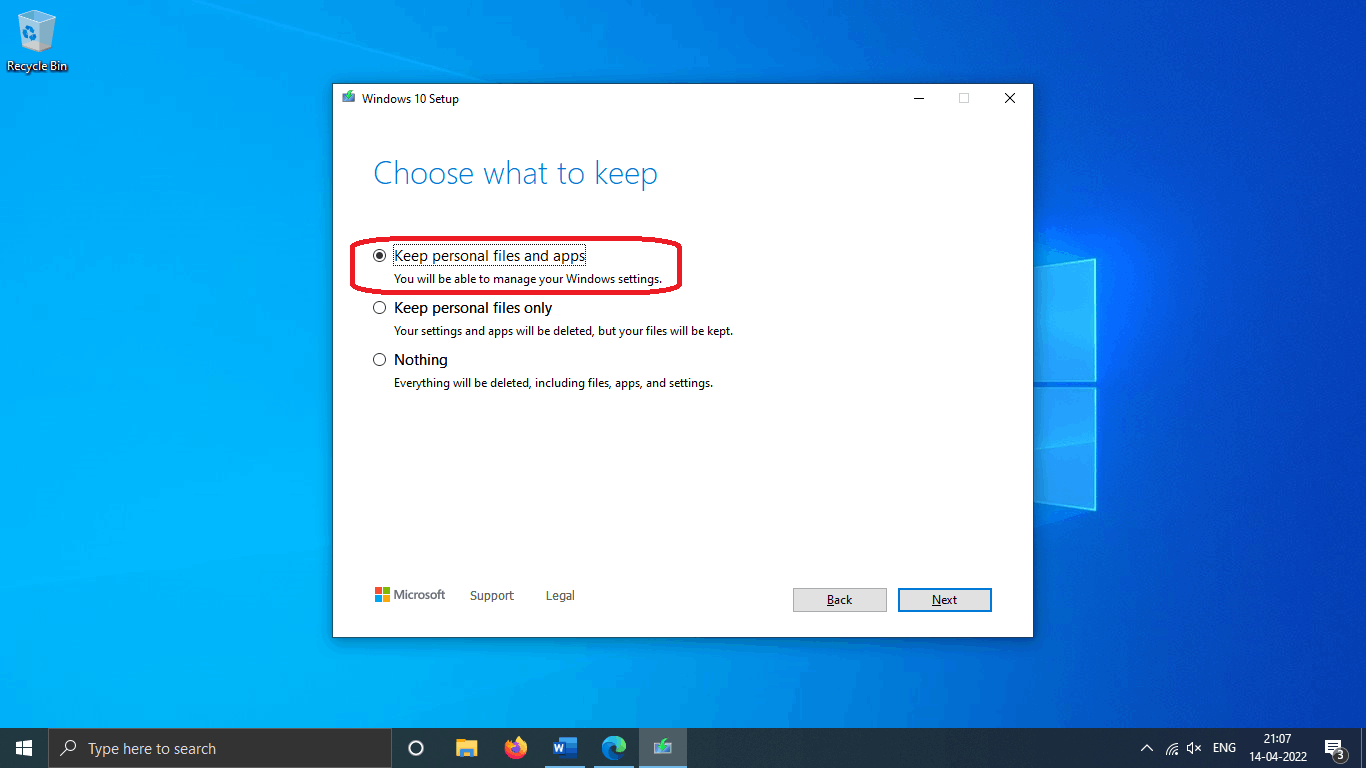1366x768 pixels.
Task: Open File Explorer from taskbar
Action: click(x=466, y=748)
